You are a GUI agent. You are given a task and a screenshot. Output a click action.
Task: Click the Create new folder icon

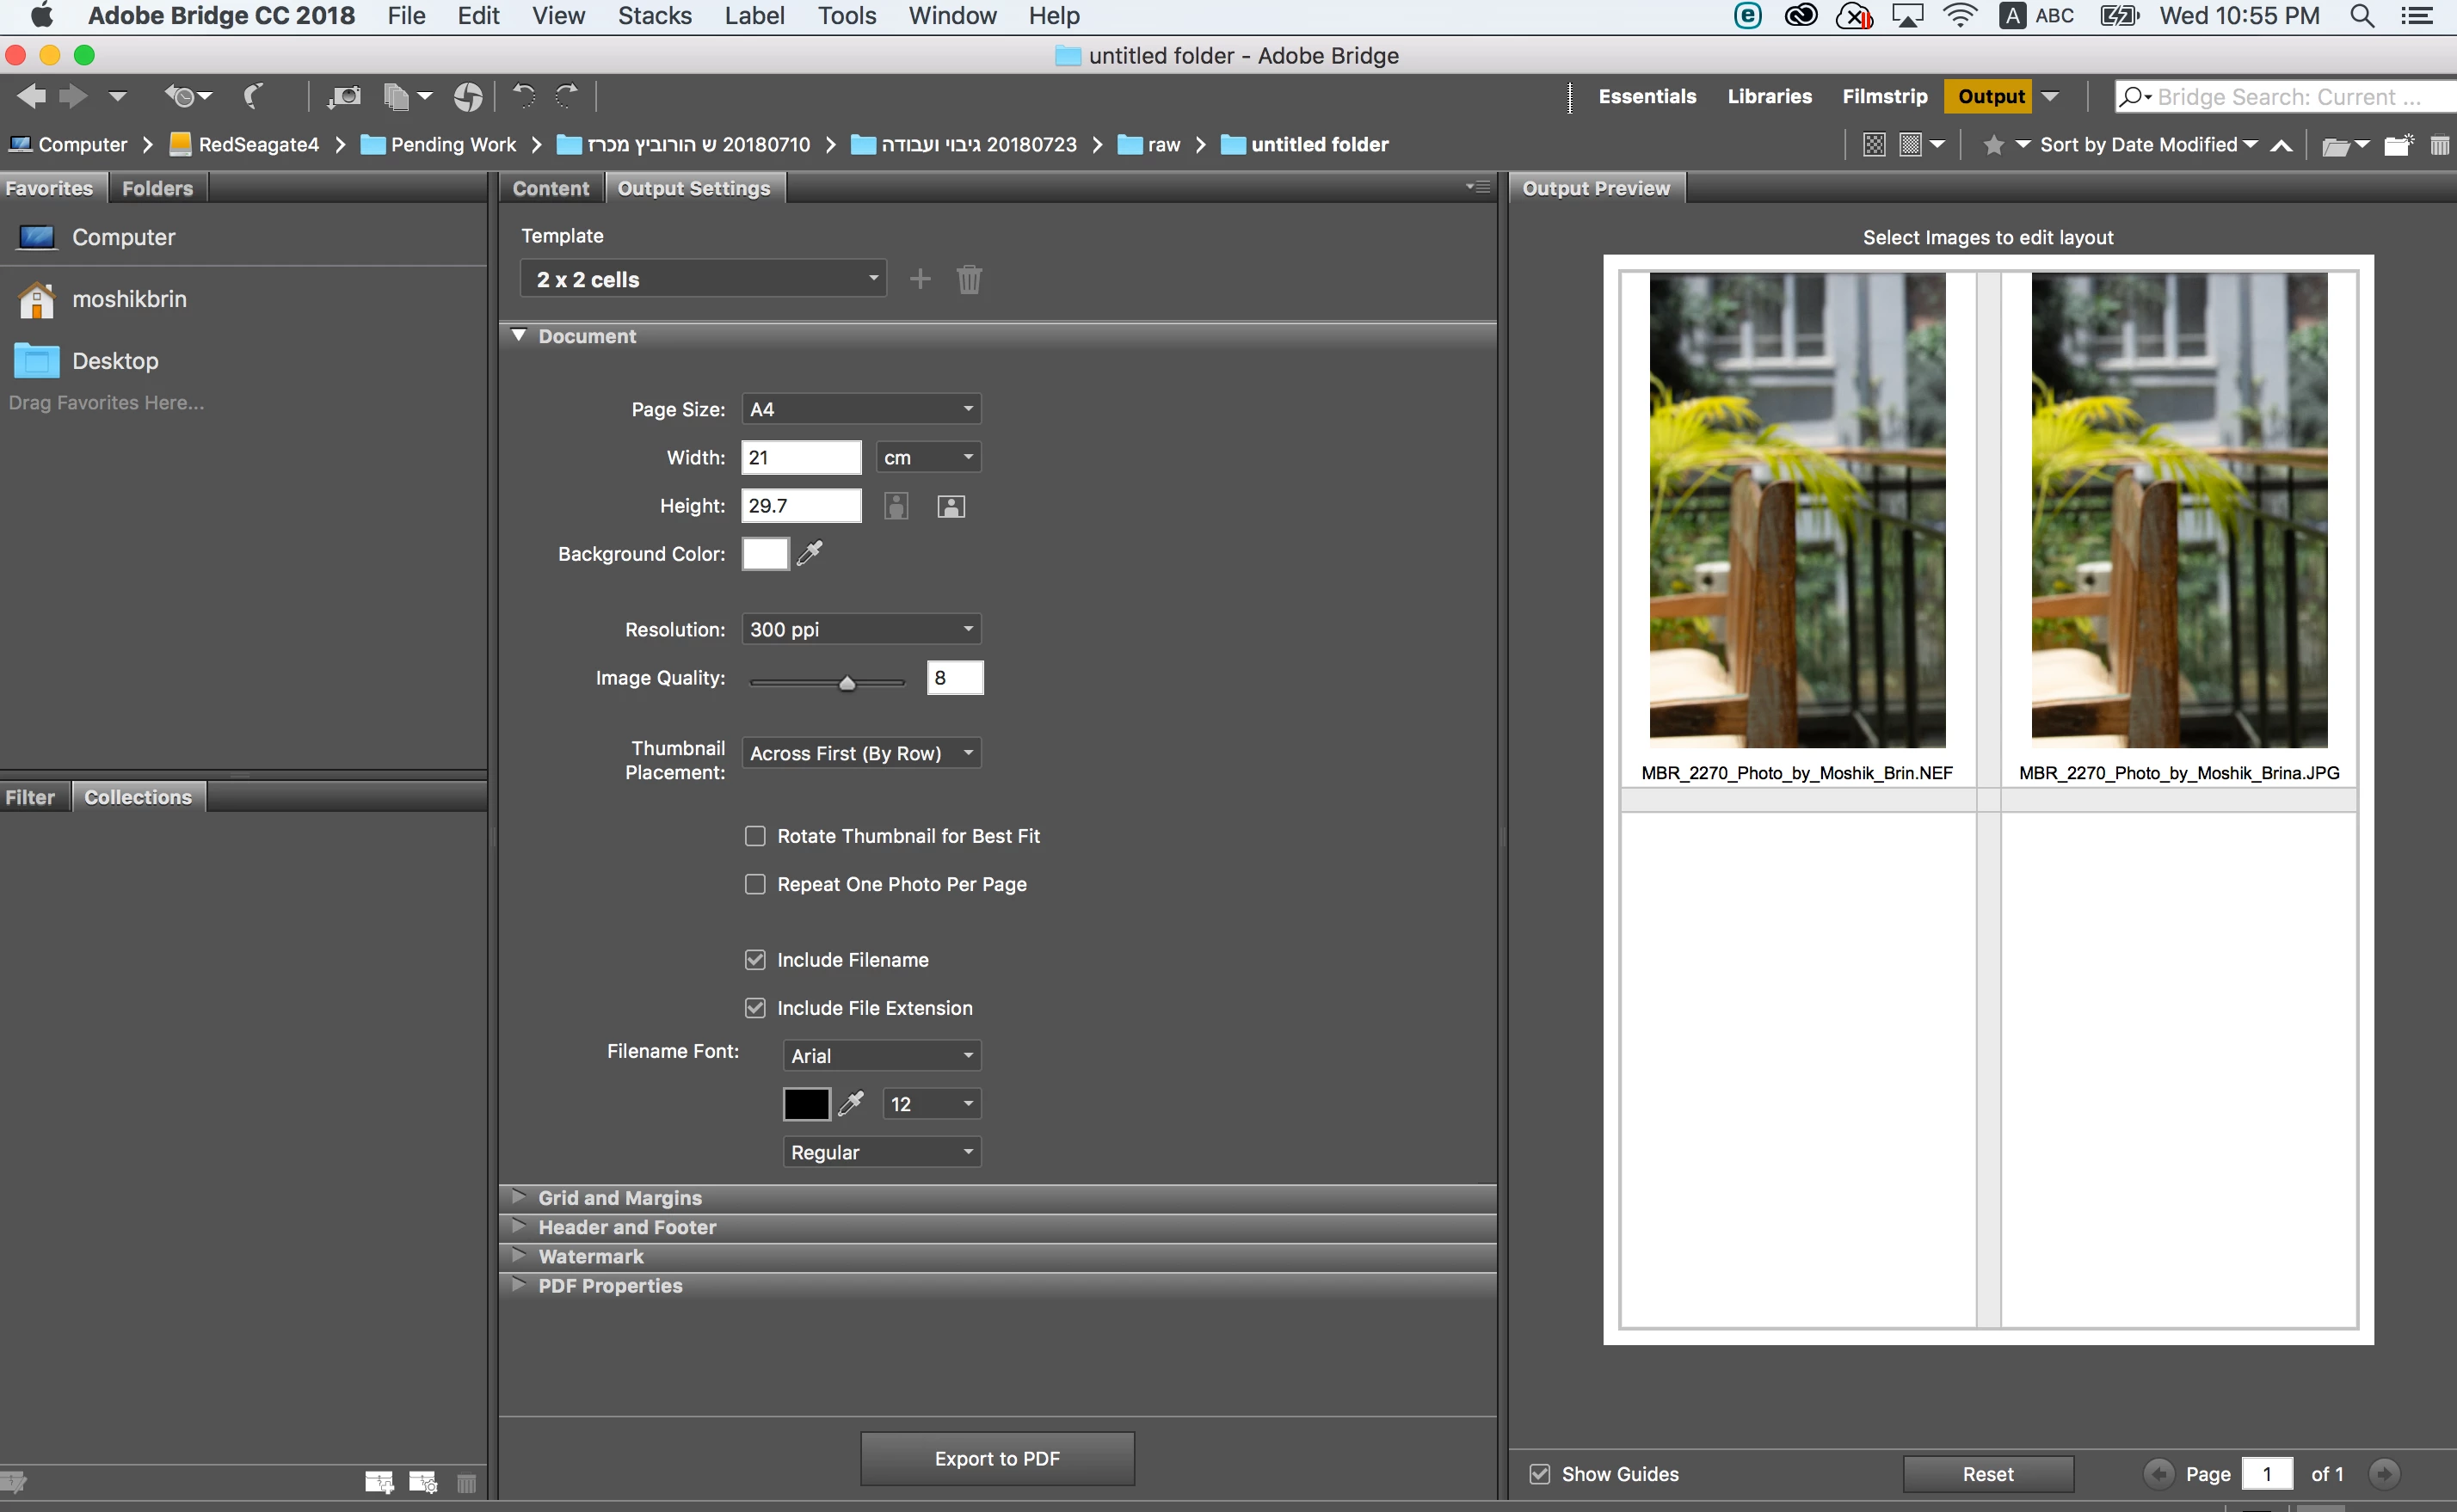click(2397, 146)
